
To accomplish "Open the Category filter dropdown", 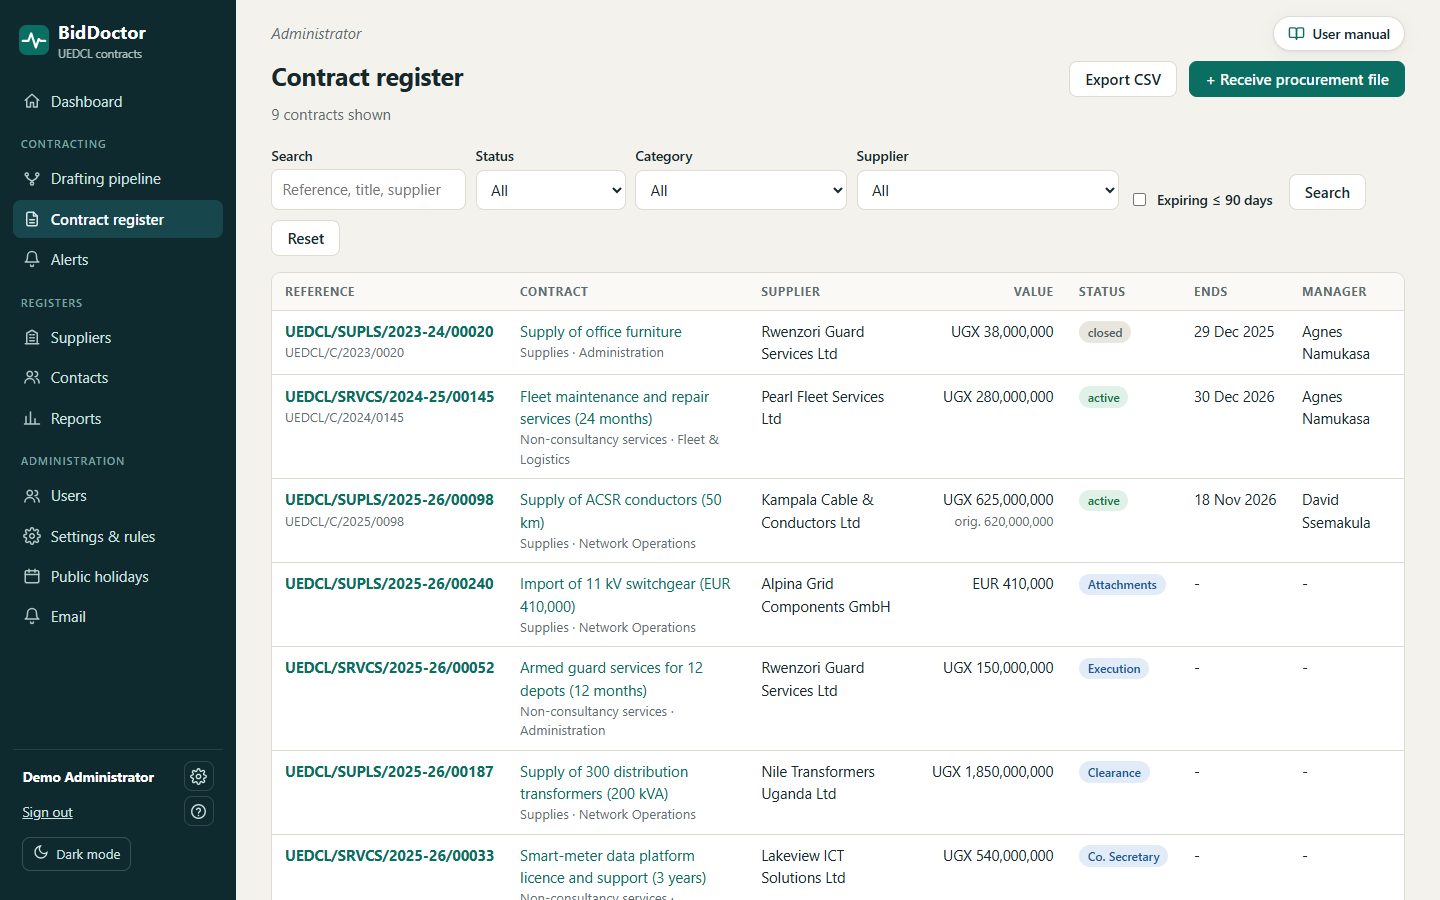I will (x=741, y=190).
